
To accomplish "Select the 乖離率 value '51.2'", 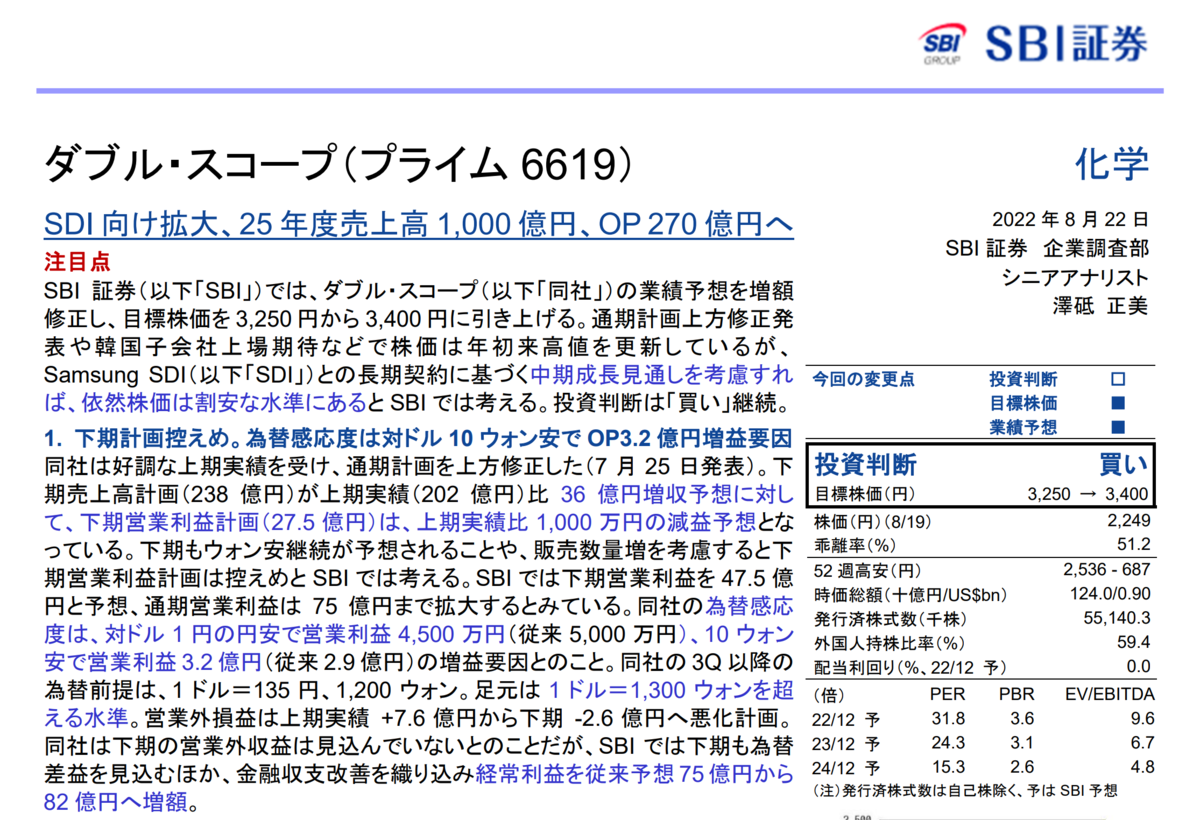I will (1136, 545).
